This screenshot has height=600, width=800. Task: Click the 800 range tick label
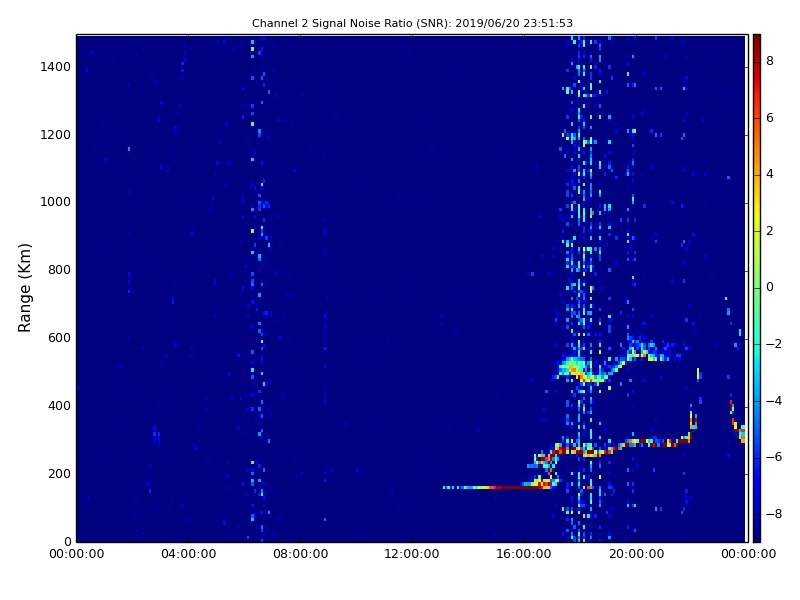pos(60,270)
